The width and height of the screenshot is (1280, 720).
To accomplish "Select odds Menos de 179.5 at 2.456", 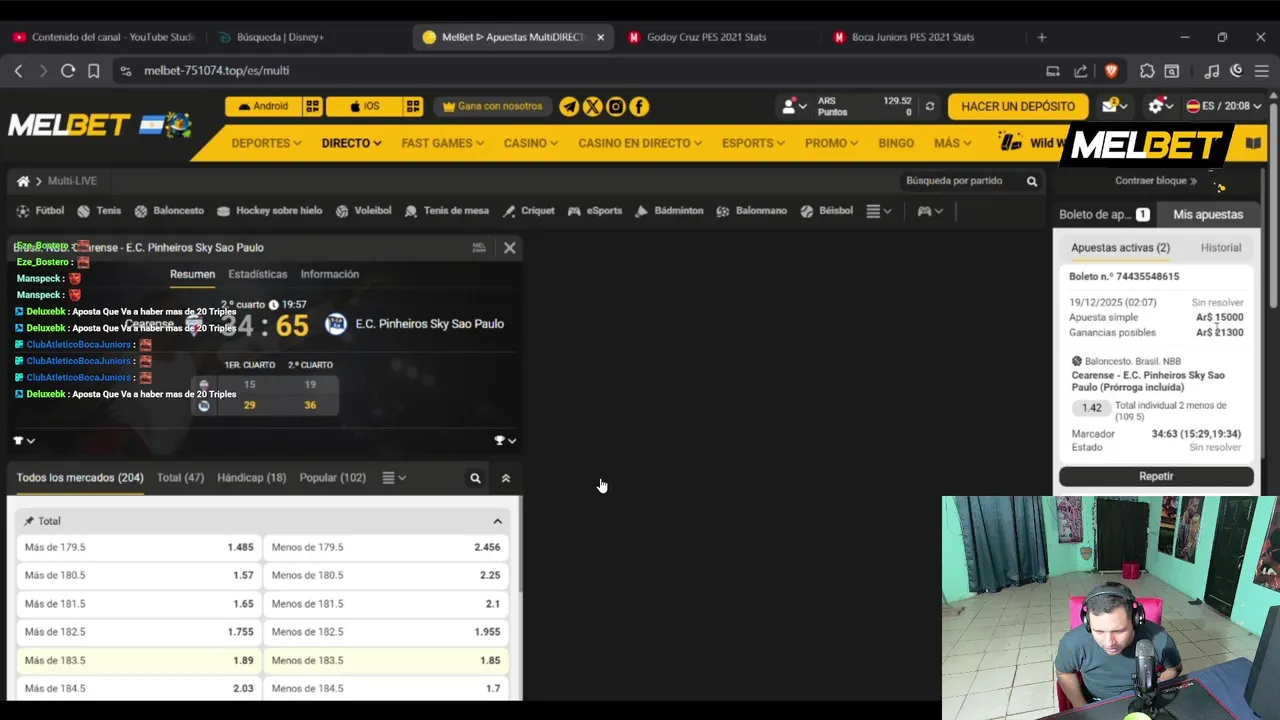I will [386, 548].
